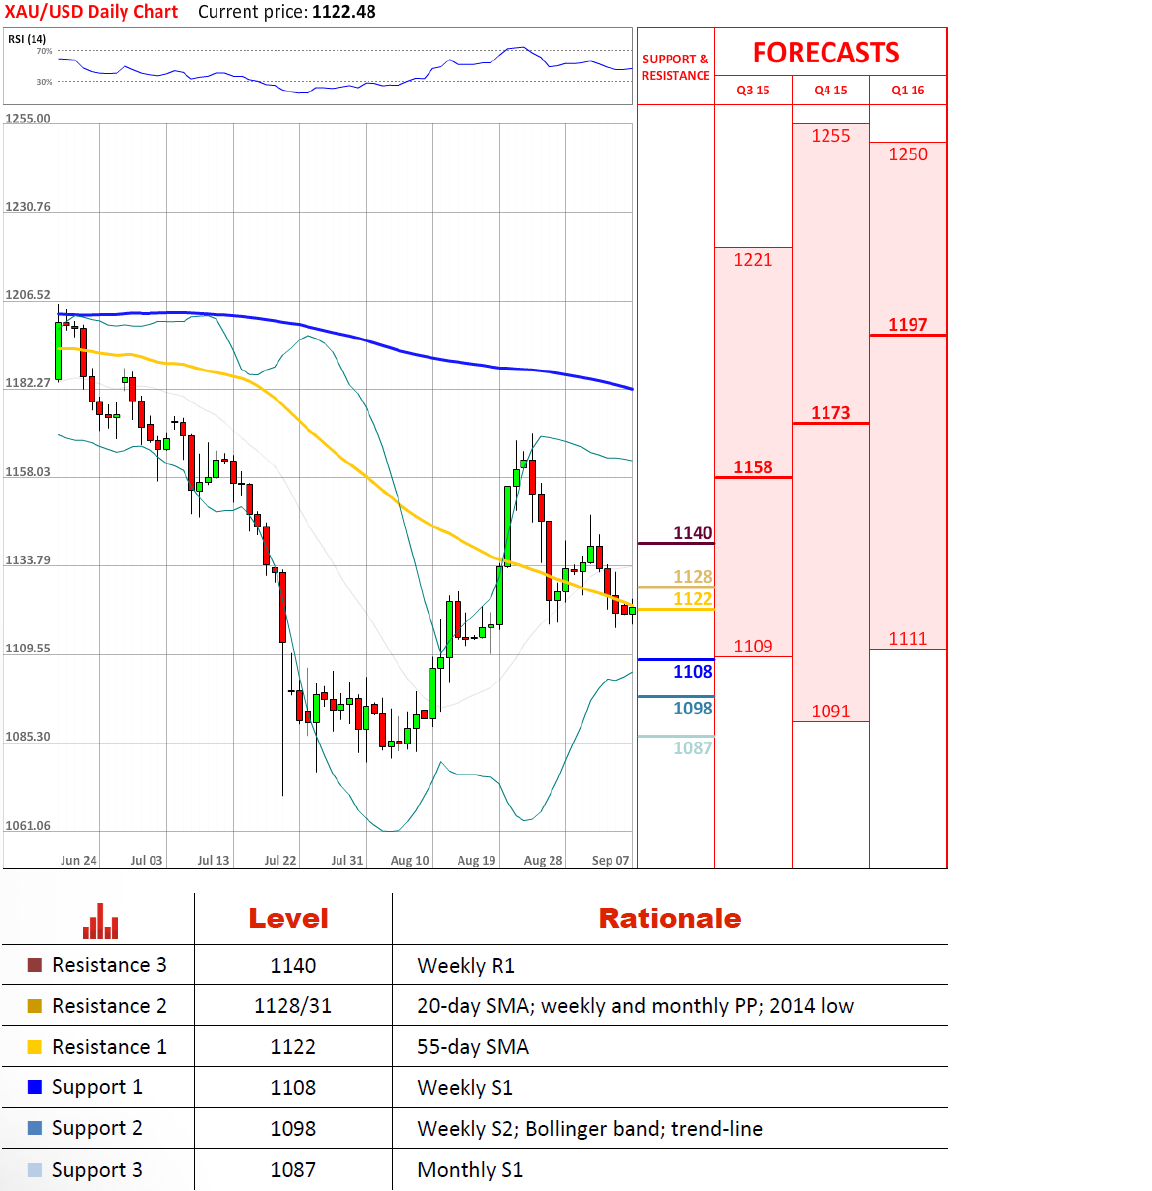Image resolution: width=1152 pixels, height=1191 pixels.
Task: Select the current price value 1122.48
Action: [344, 12]
